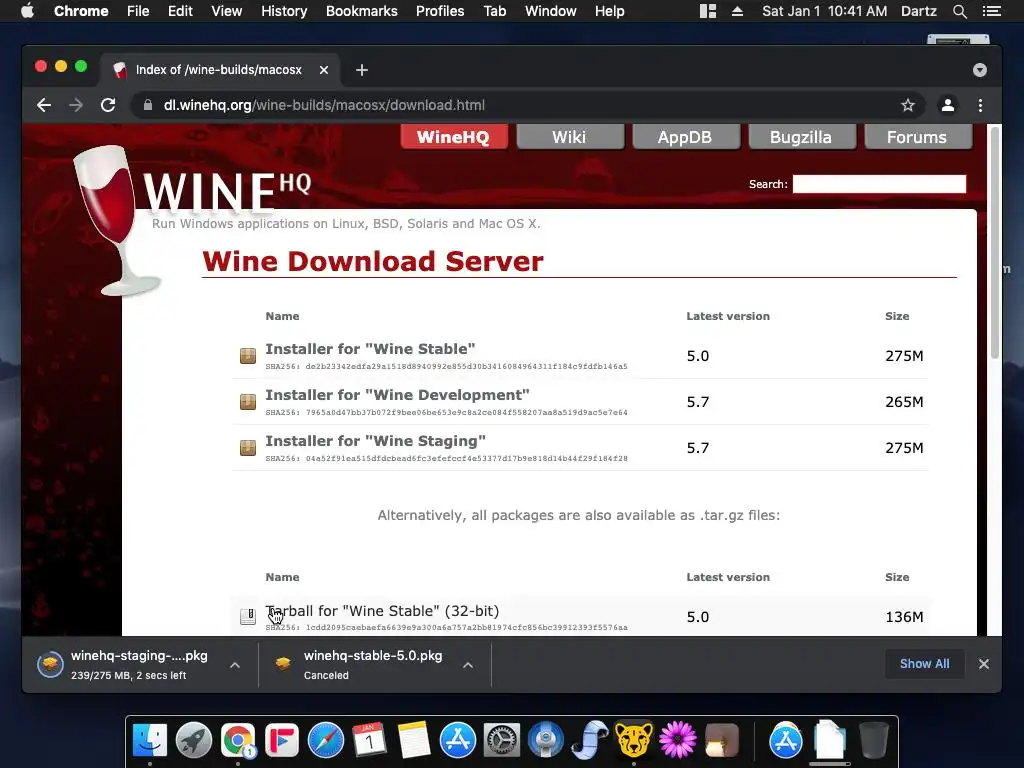1024x768 pixels.
Task: Download Tarball for "Wine Stable" (32-bit)
Action: pyautogui.click(x=382, y=611)
